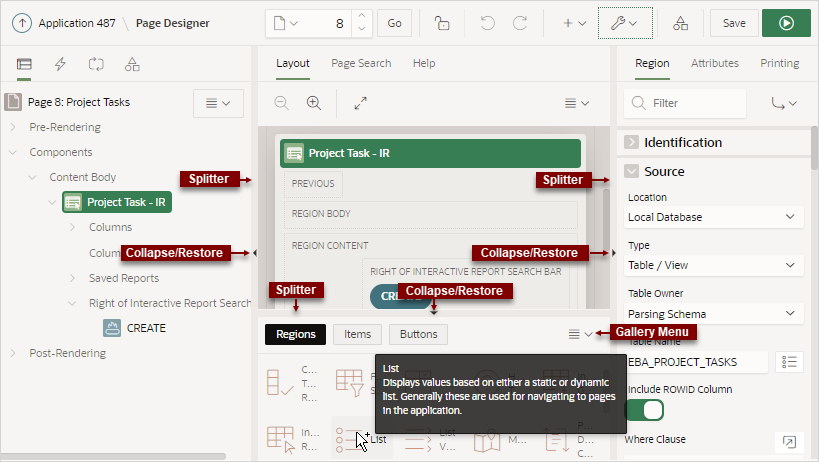Open the Create plus menu
The height and width of the screenshot is (462, 819).
(574, 23)
